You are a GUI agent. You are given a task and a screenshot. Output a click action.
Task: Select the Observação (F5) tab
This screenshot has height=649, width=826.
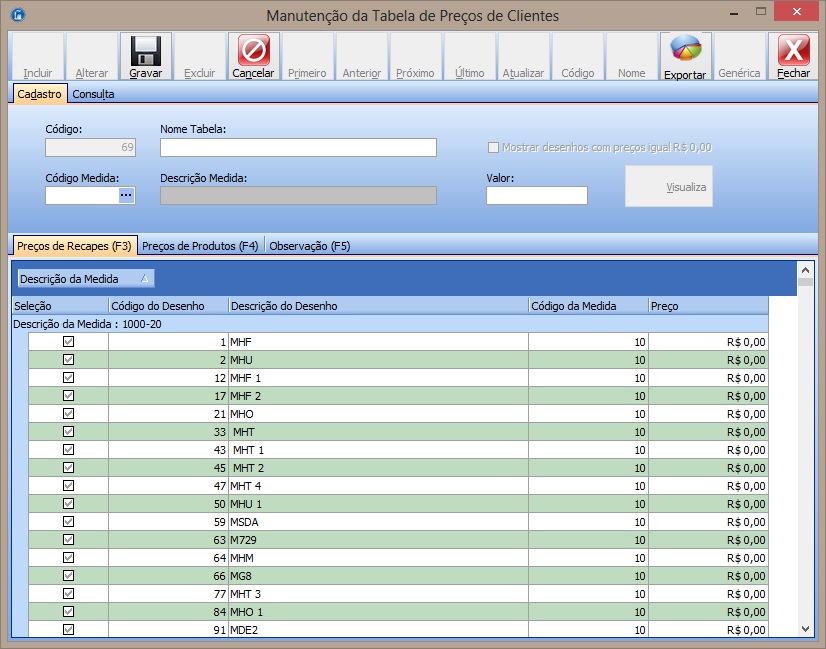click(310, 245)
